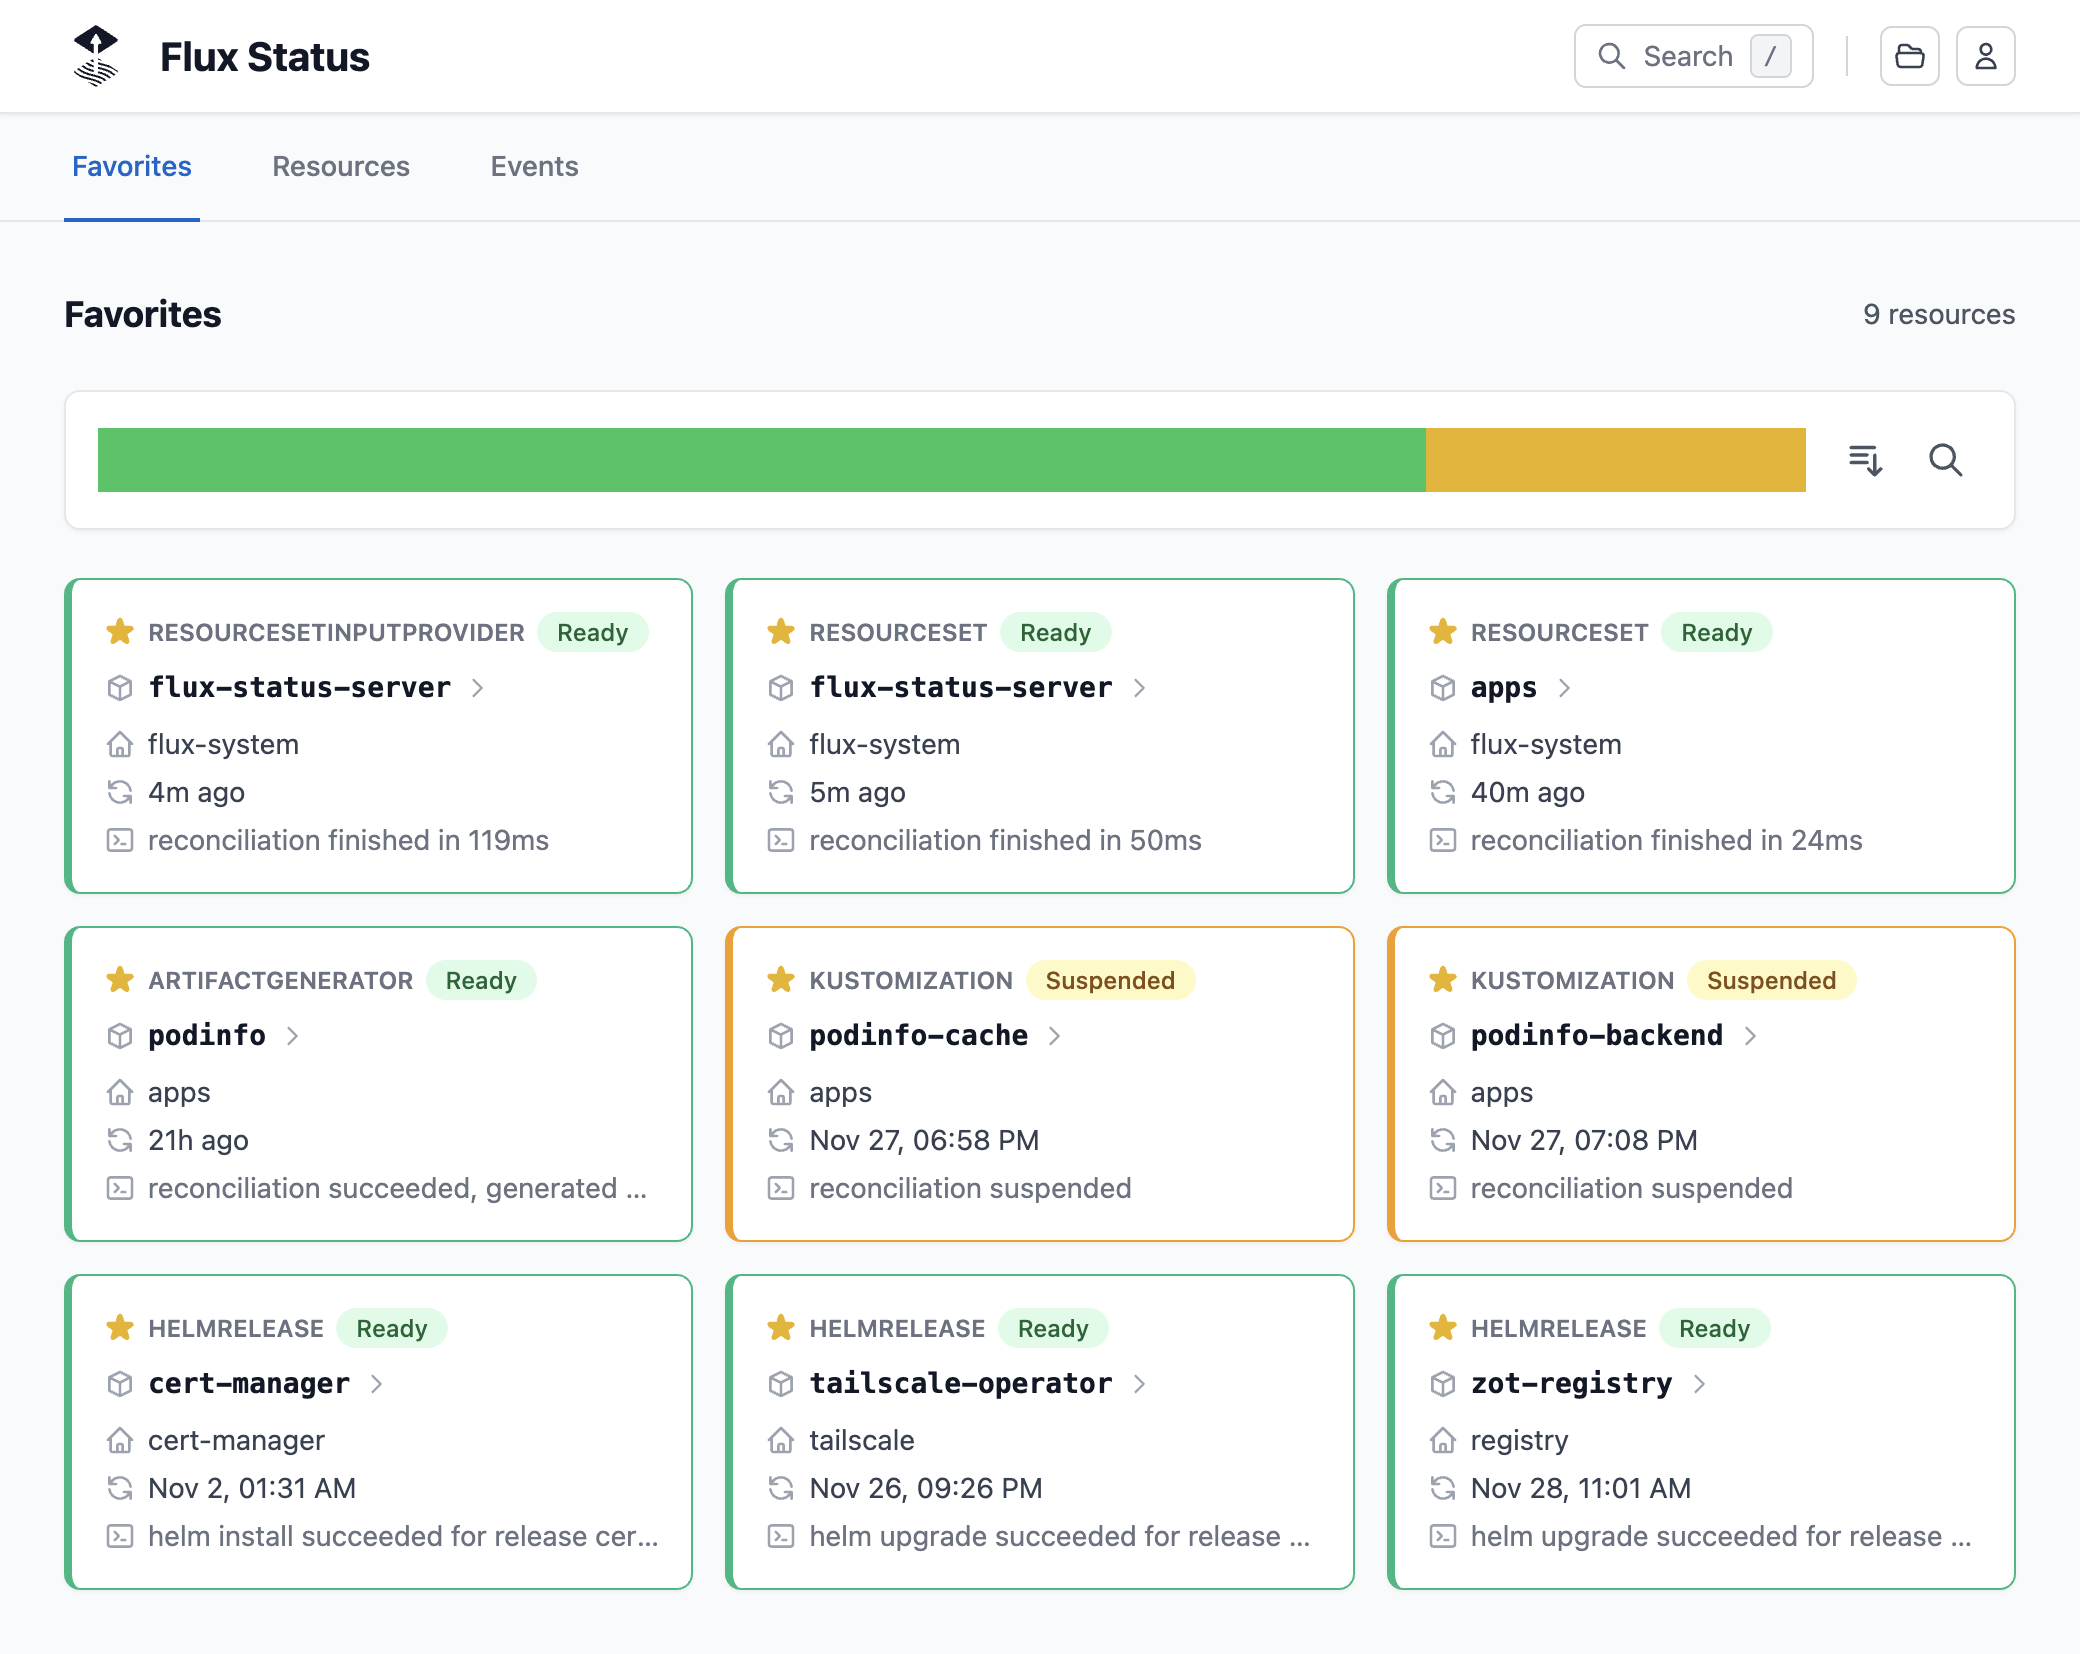The height and width of the screenshot is (1654, 2080).
Task: Click cube icon beside podinfo-cache
Action: [781, 1036]
